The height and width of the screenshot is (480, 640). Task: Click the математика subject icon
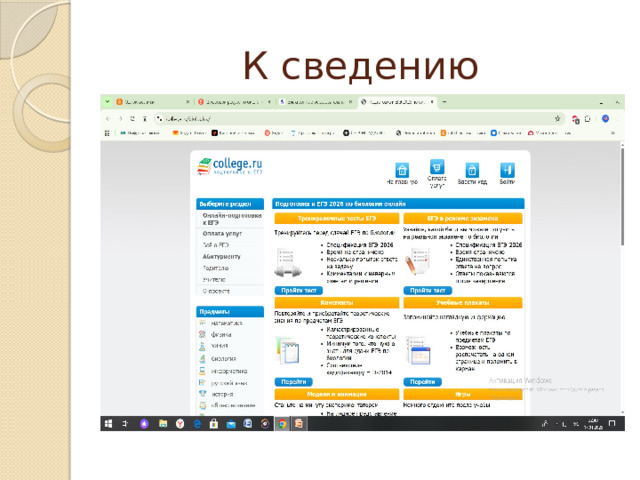(203, 323)
